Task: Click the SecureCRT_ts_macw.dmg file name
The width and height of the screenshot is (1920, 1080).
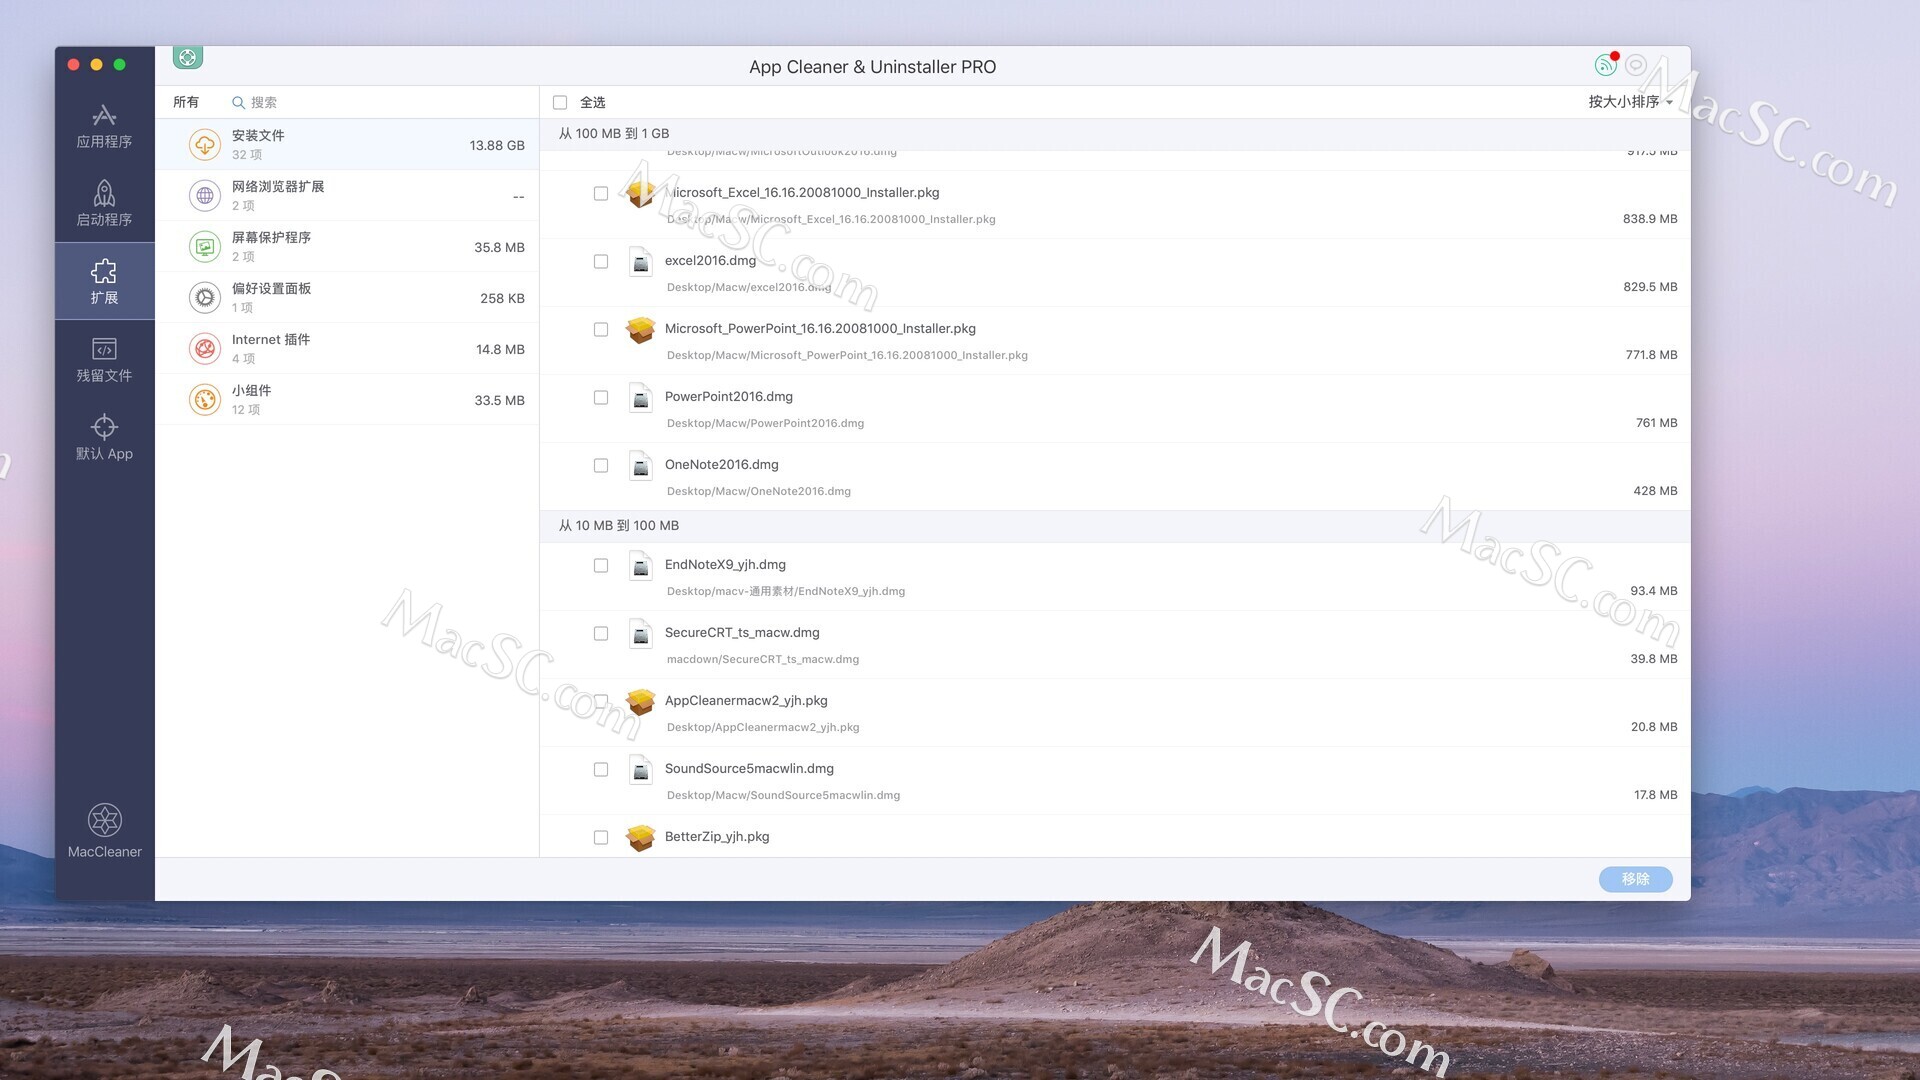Action: click(742, 633)
